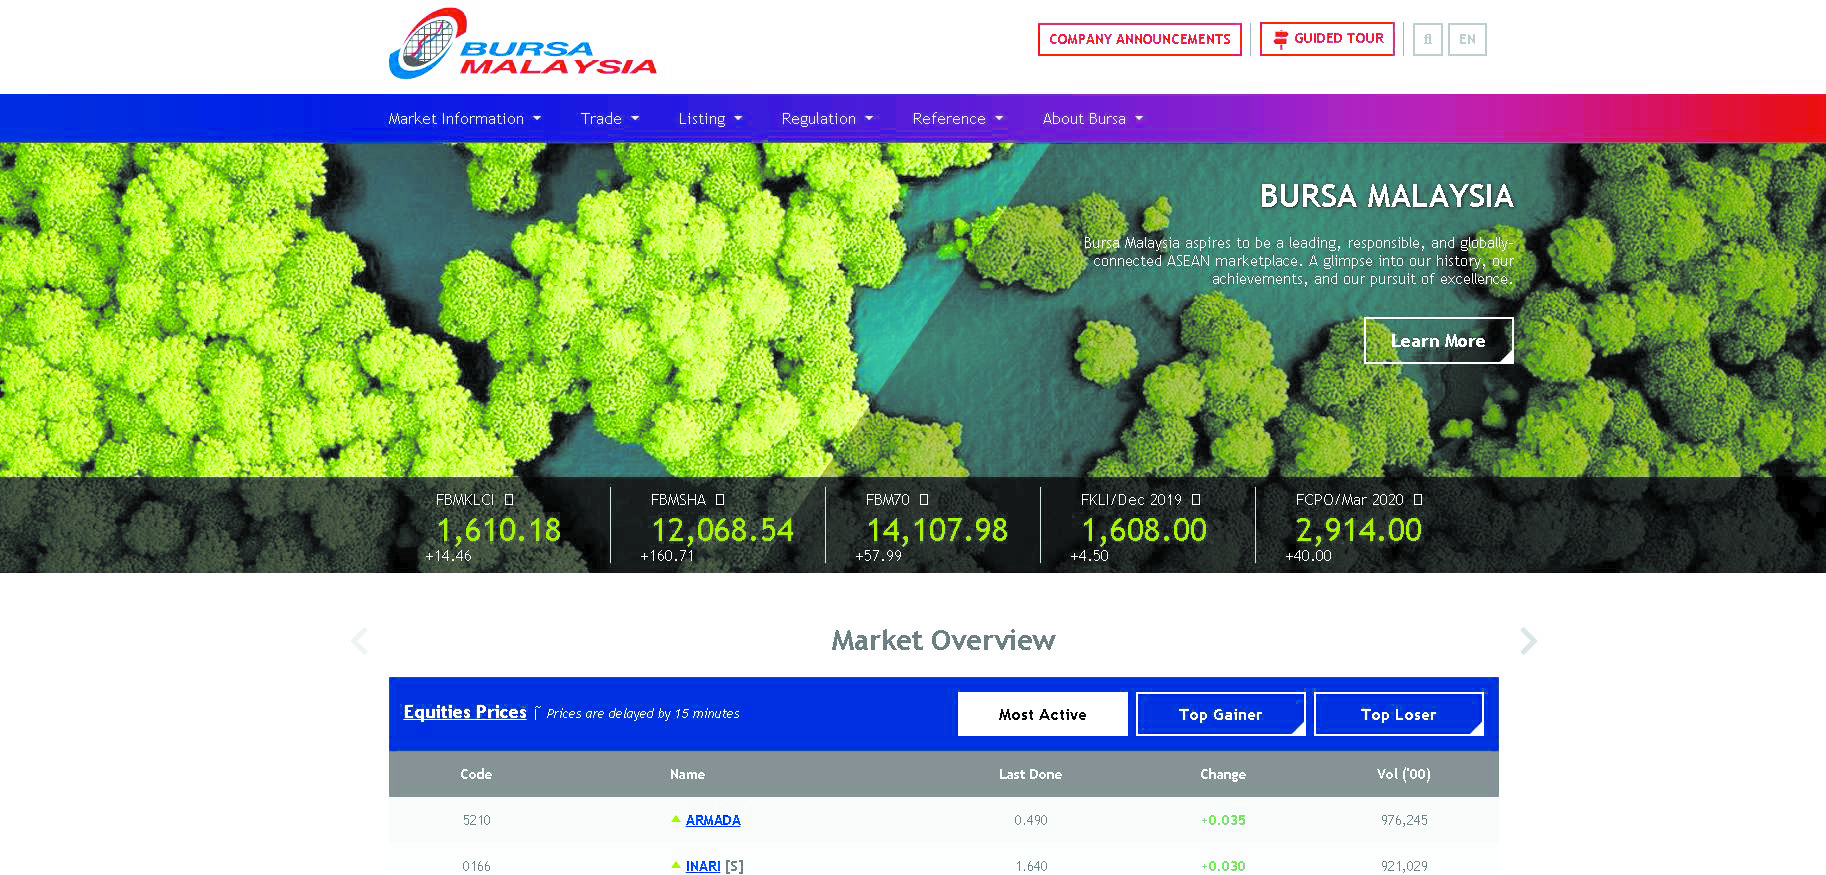Click the icon next to FBMKLCI

click(509, 499)
